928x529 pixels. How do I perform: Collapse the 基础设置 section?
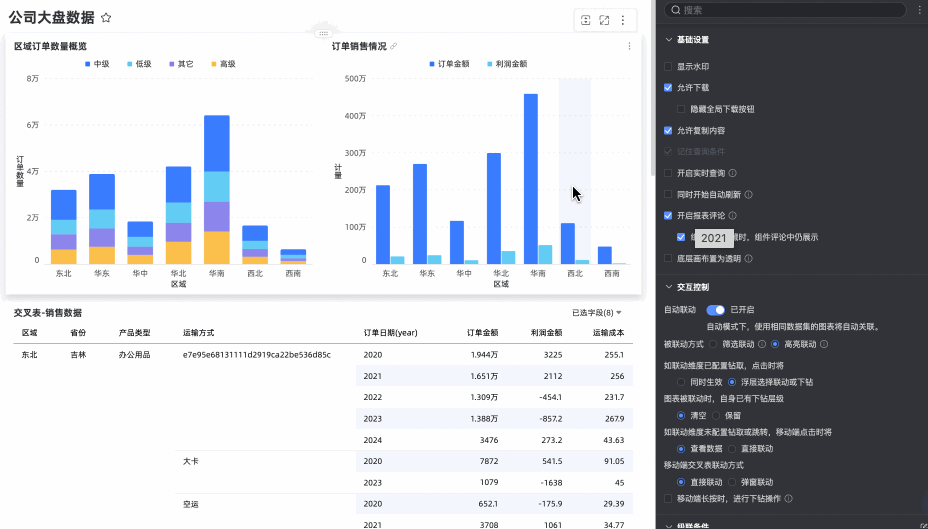click(x=669, y=40)
